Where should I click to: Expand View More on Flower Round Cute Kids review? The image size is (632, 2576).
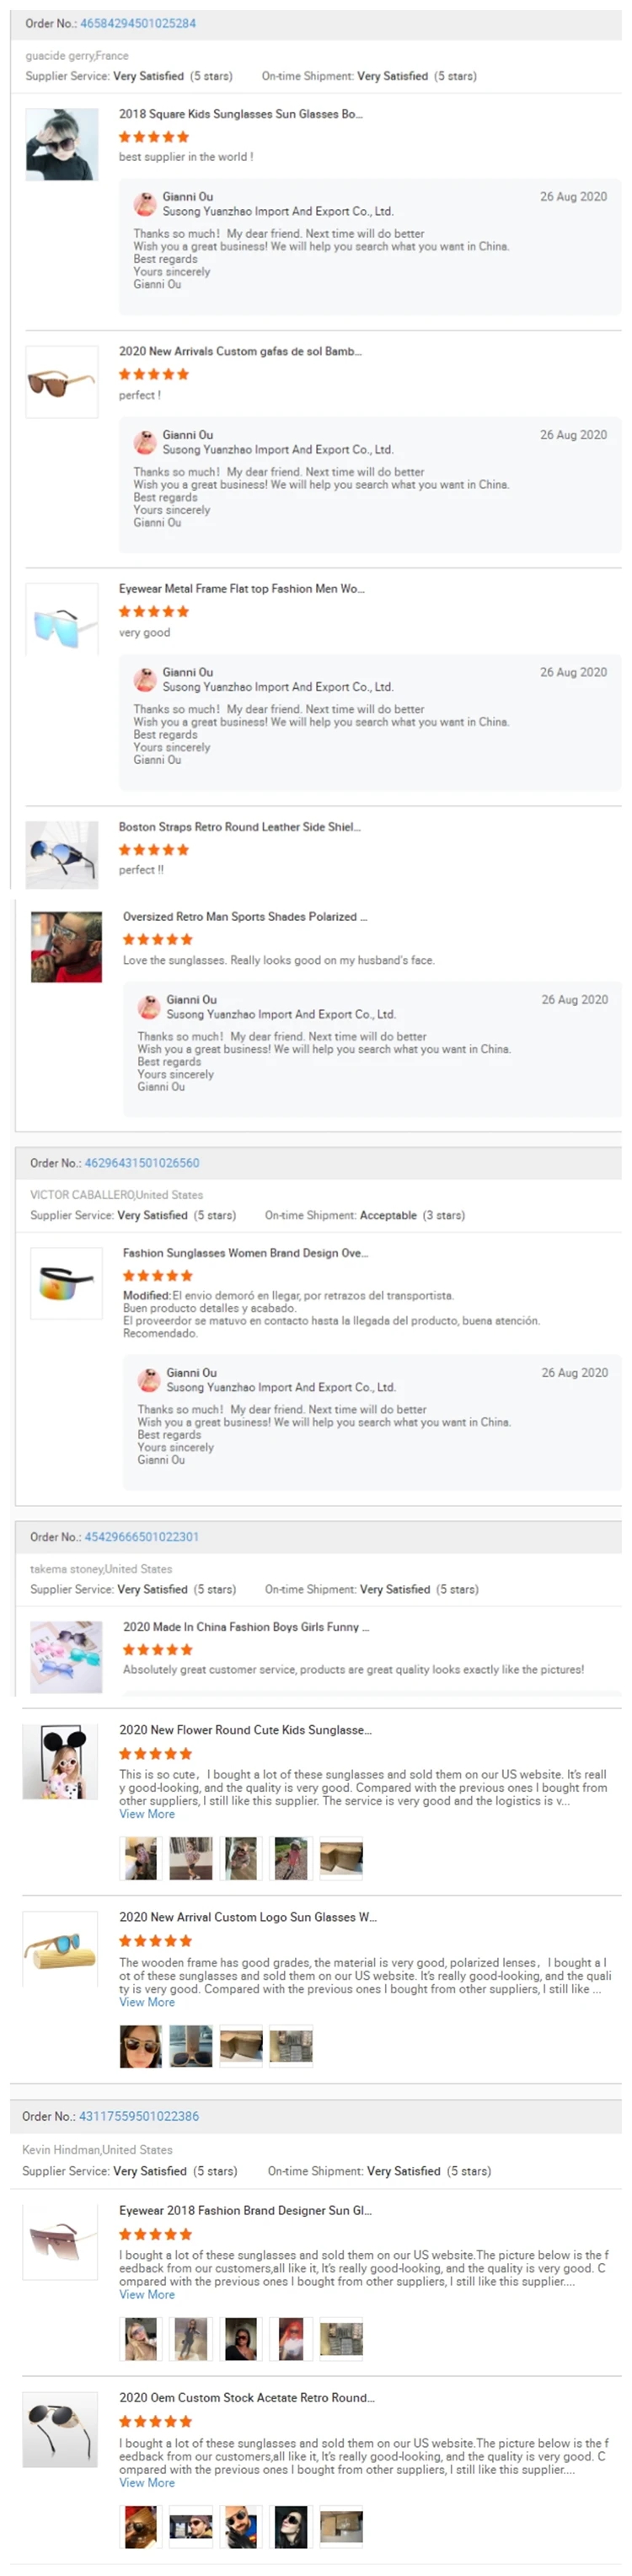click(147, 1814)
